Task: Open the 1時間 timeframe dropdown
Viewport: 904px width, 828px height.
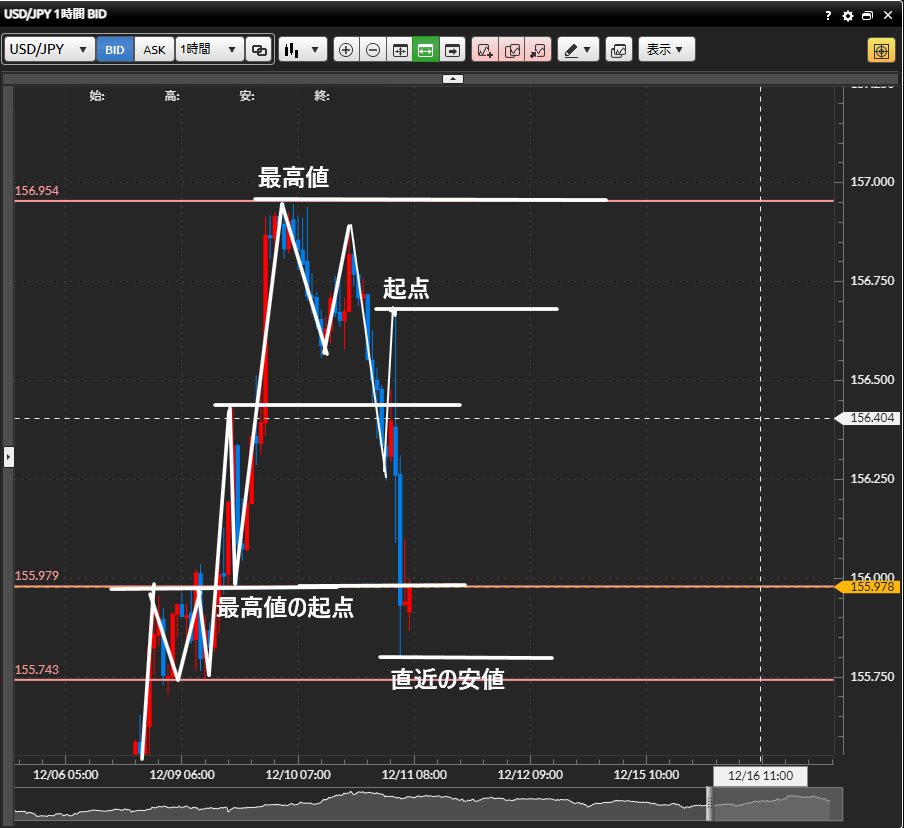Action: point(210,50)
